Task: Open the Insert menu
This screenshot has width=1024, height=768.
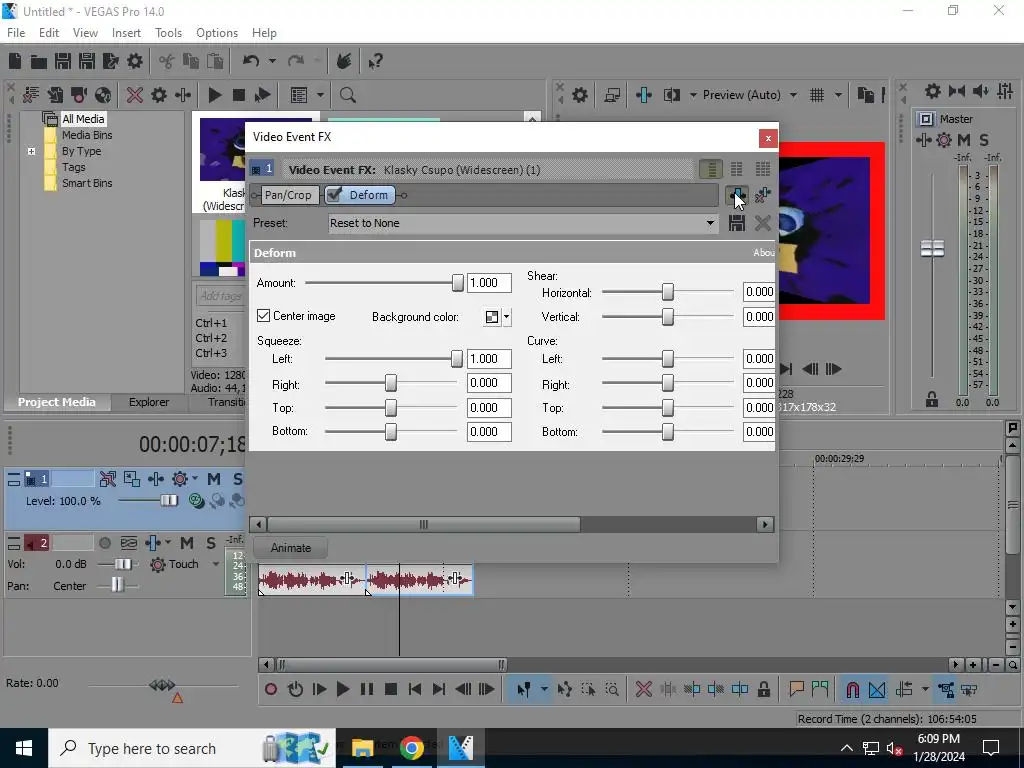Action: pyautogui.click(x=126, y=33)
